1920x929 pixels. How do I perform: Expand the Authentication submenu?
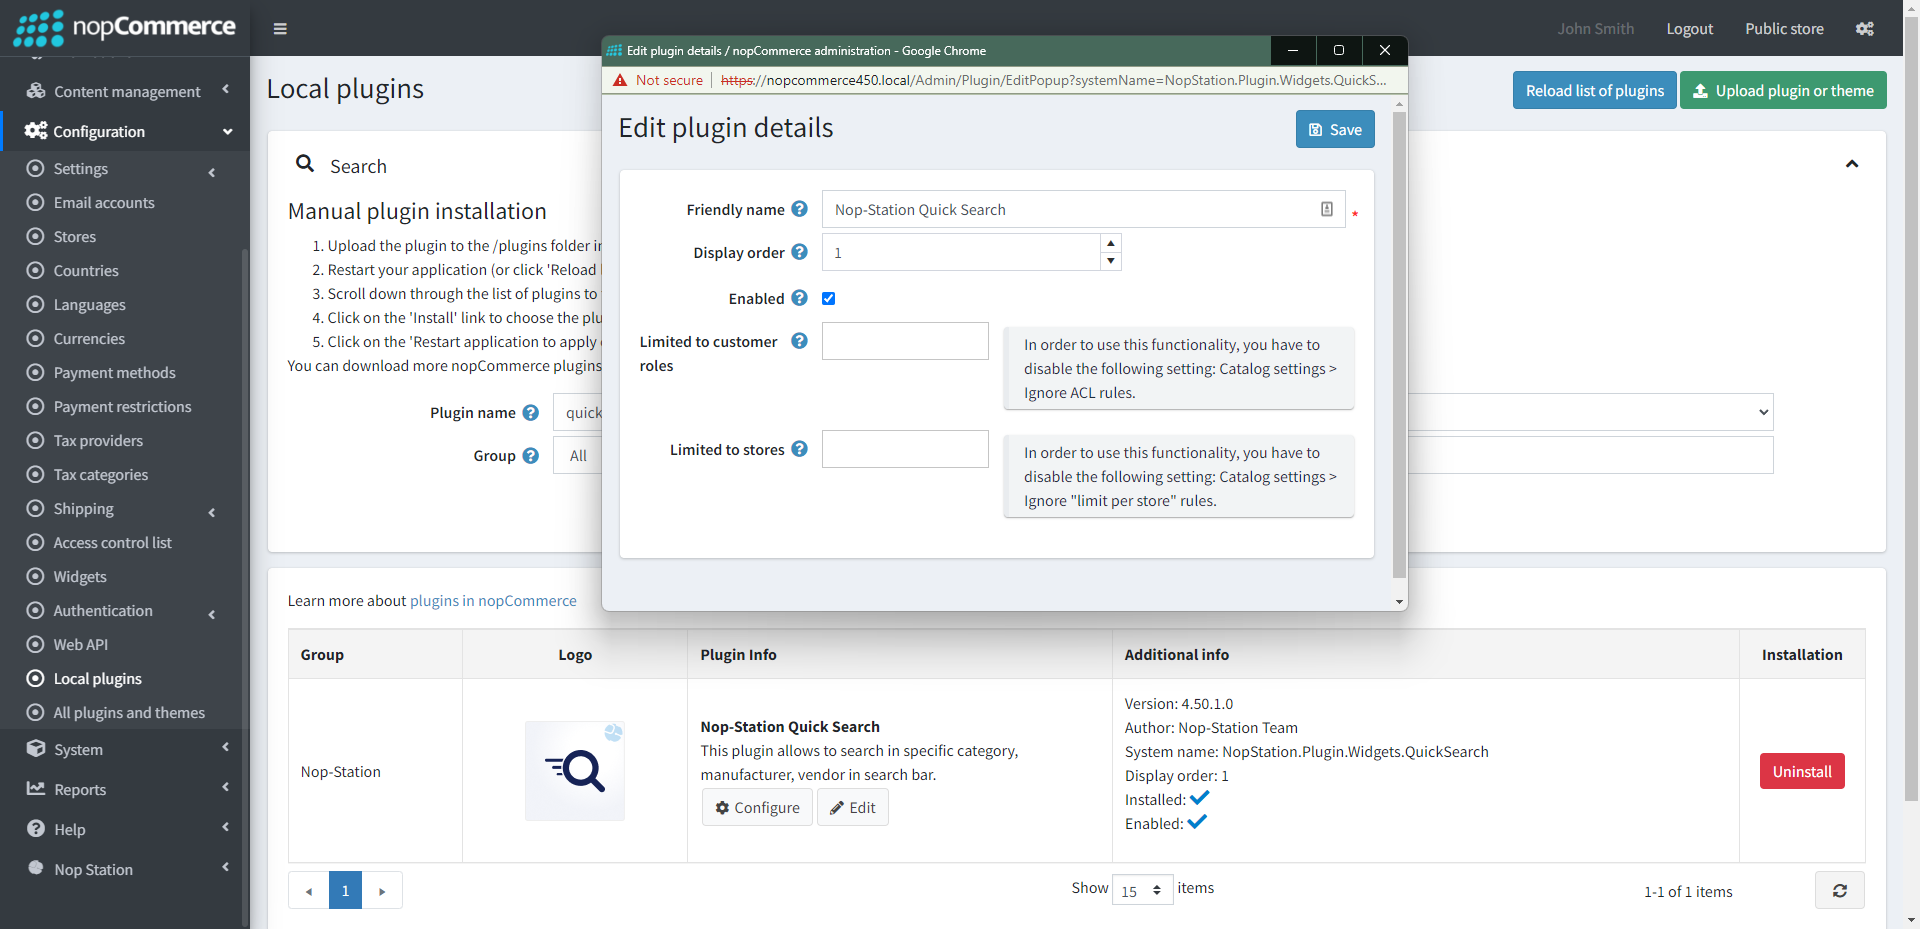[x=125, y=611]
